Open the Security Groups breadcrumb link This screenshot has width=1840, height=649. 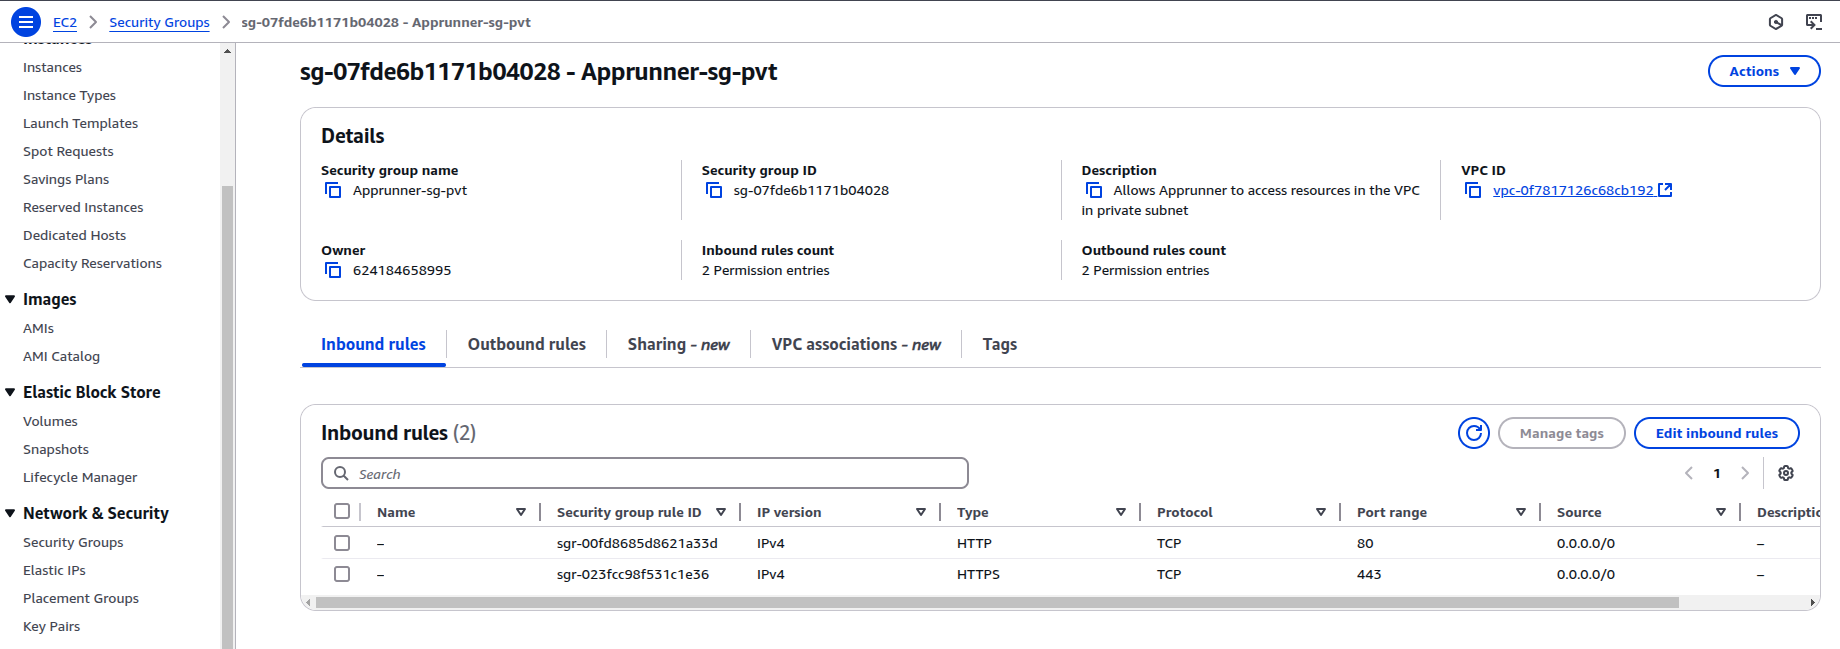click(x=159, y=22)
